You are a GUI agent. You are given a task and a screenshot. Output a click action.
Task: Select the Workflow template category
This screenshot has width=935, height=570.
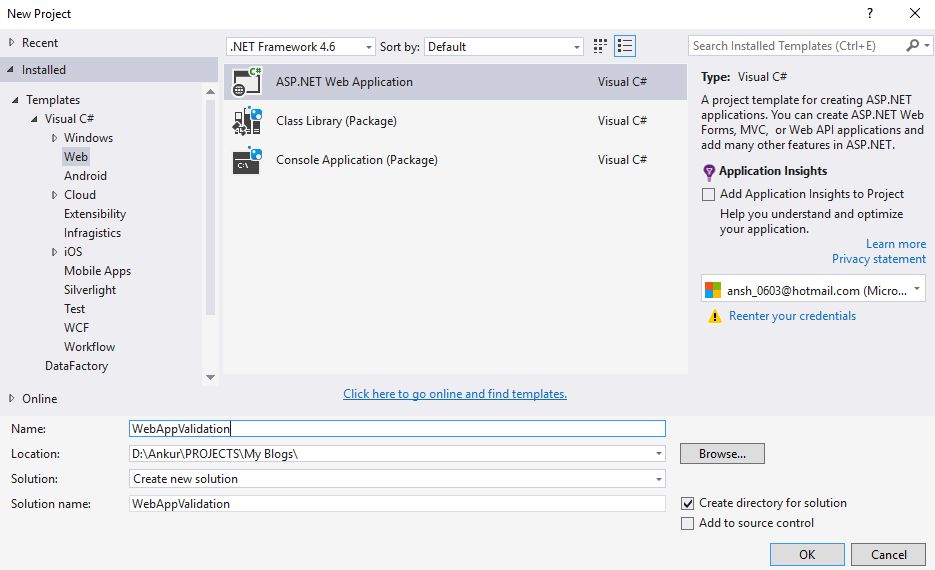coord(89,347)
